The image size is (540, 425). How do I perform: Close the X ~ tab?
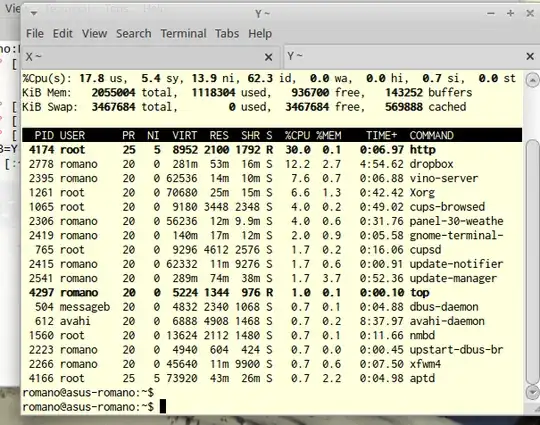point(269,57)
